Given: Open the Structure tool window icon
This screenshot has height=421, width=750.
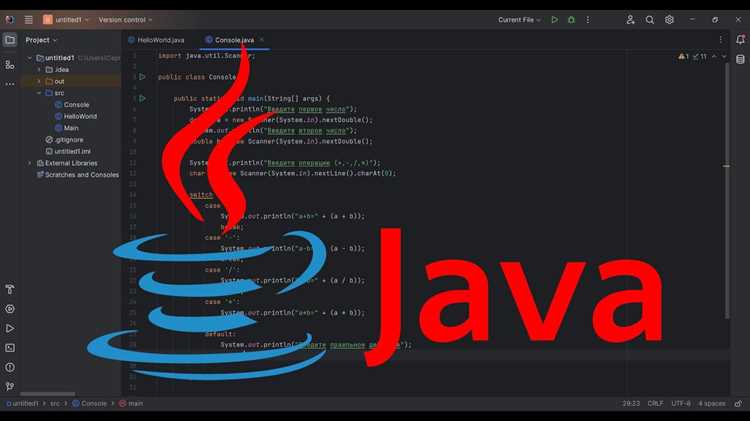Looking at the screenshot, I should [10, 64].
